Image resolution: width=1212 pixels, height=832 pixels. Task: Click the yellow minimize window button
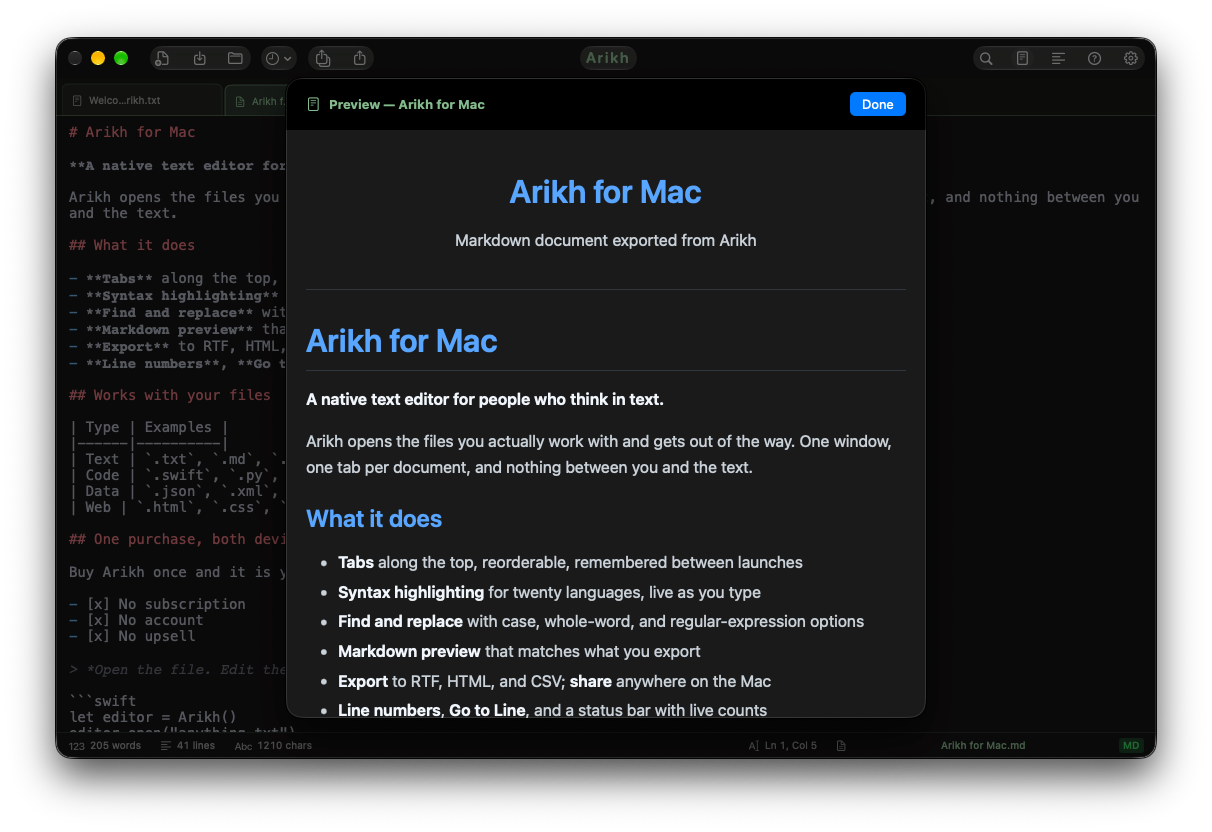tap(98, 58)
